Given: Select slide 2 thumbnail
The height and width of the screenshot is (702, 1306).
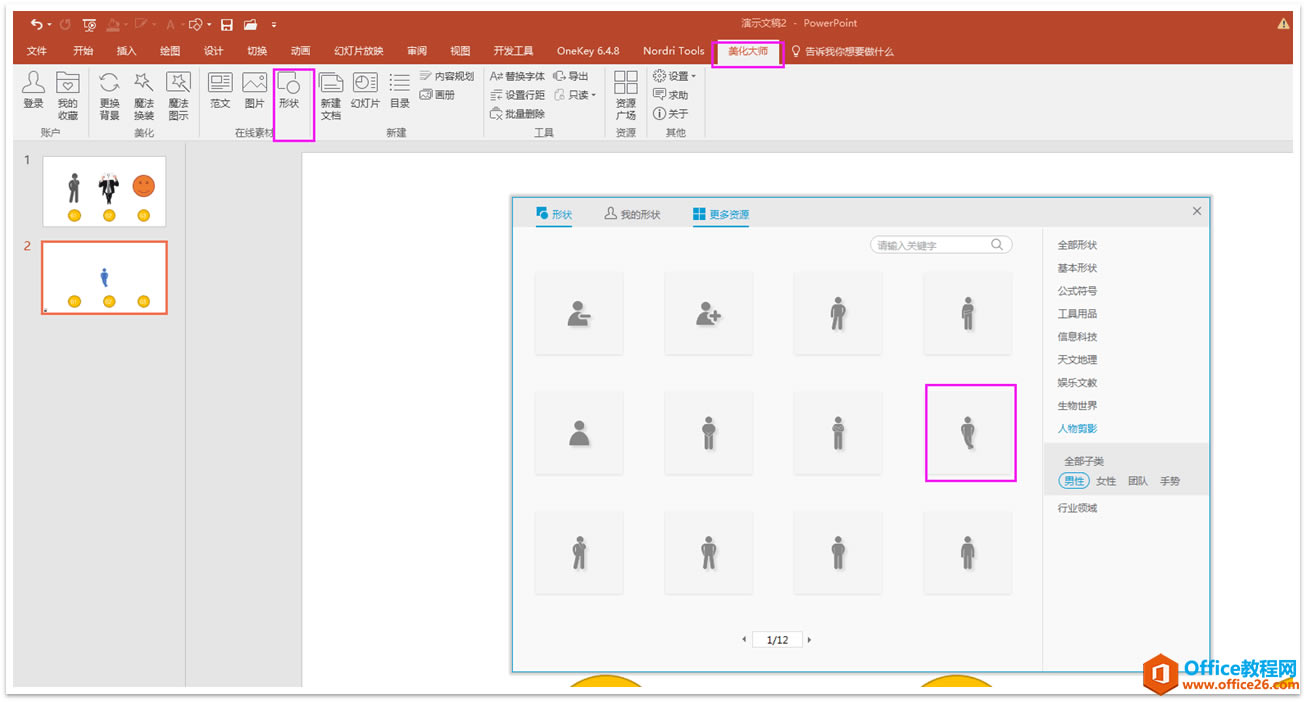Looking at the screenshot, I should point(105,277).
